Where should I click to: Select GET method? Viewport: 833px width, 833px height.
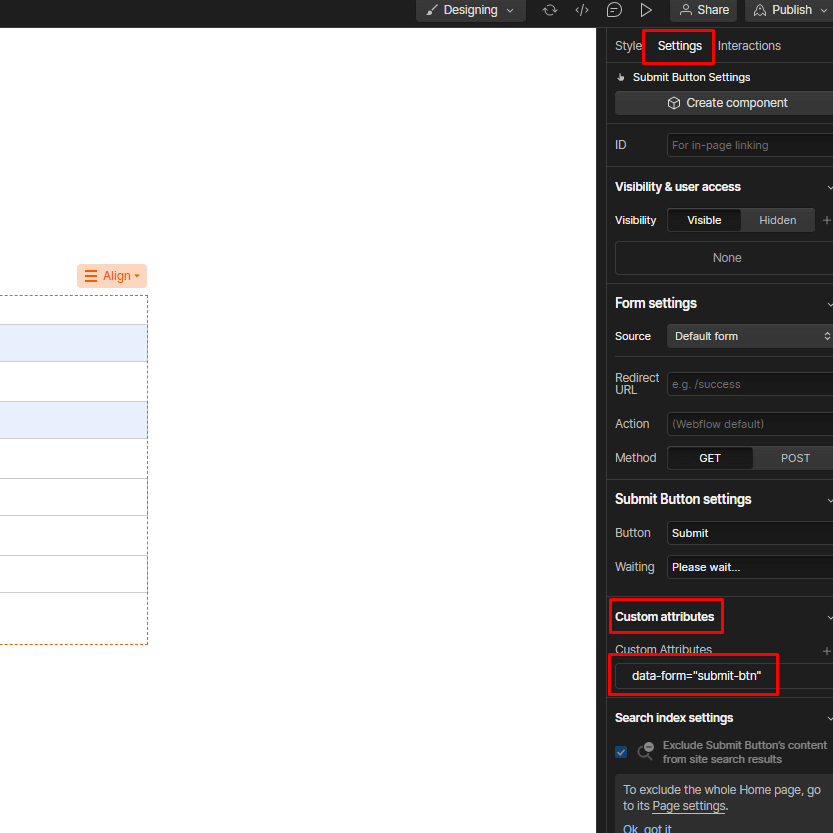click(710, 458)
